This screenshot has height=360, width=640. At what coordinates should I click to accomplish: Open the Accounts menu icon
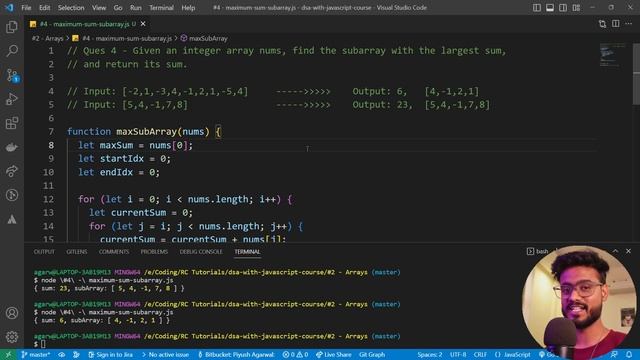coord(12,313)
